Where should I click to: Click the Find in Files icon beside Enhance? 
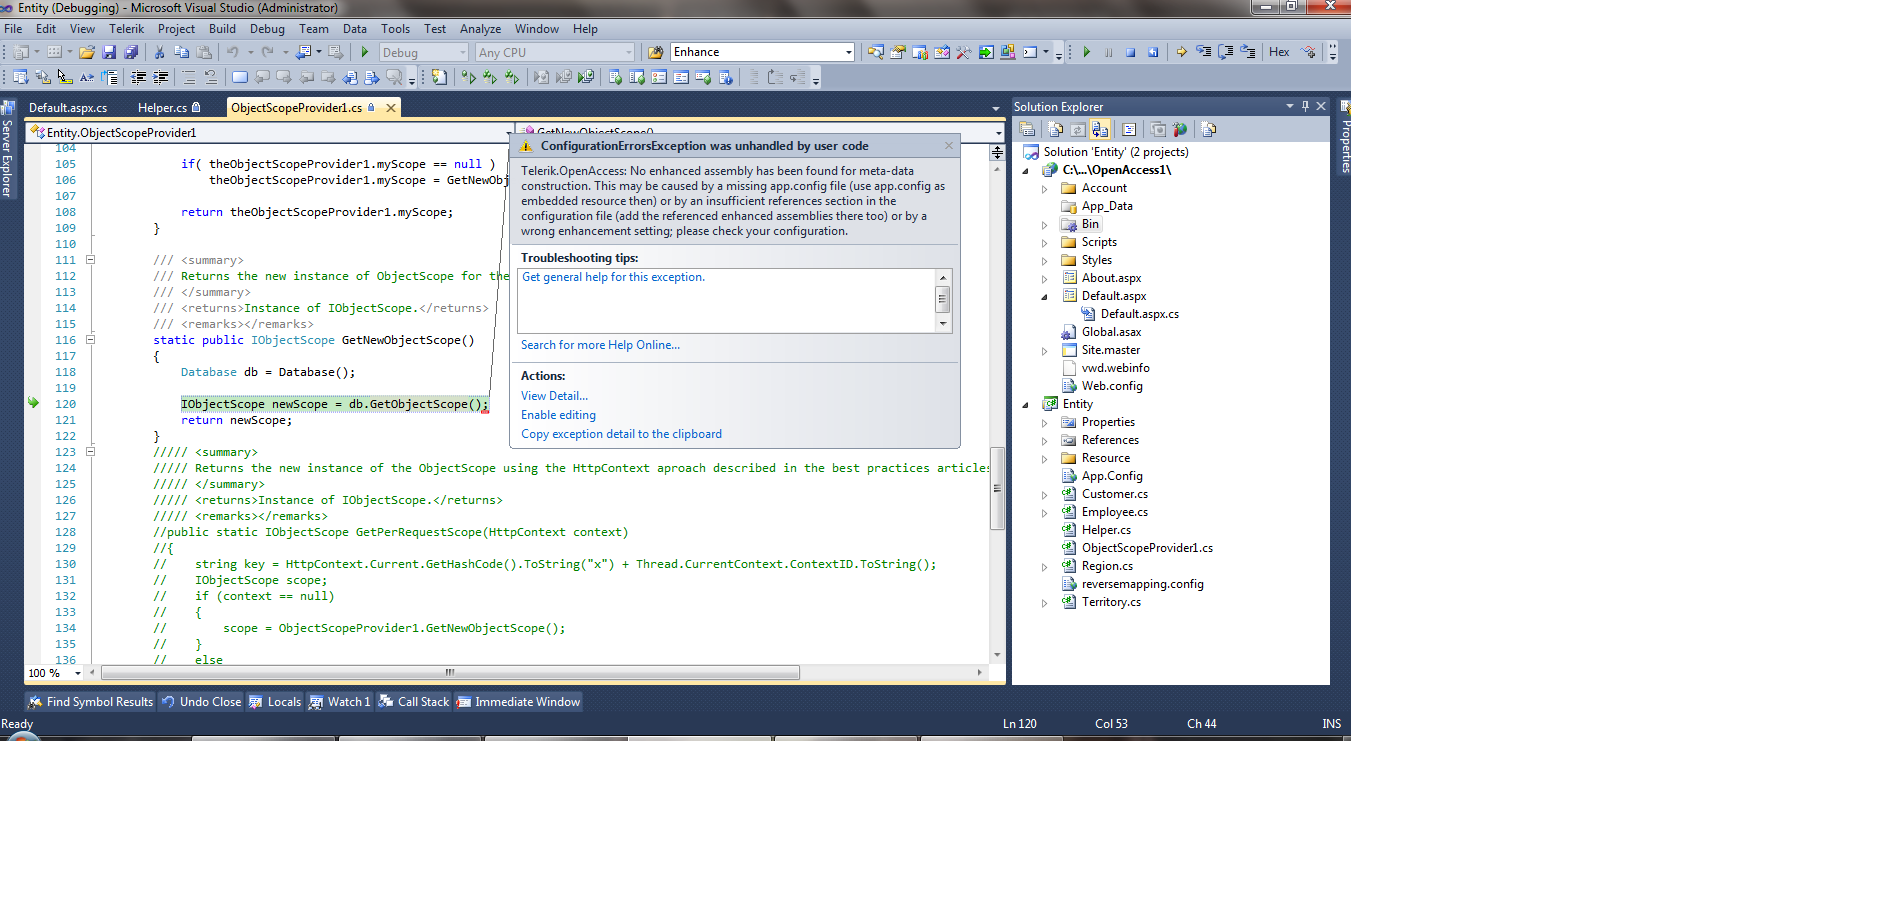(x=656, y=52)
